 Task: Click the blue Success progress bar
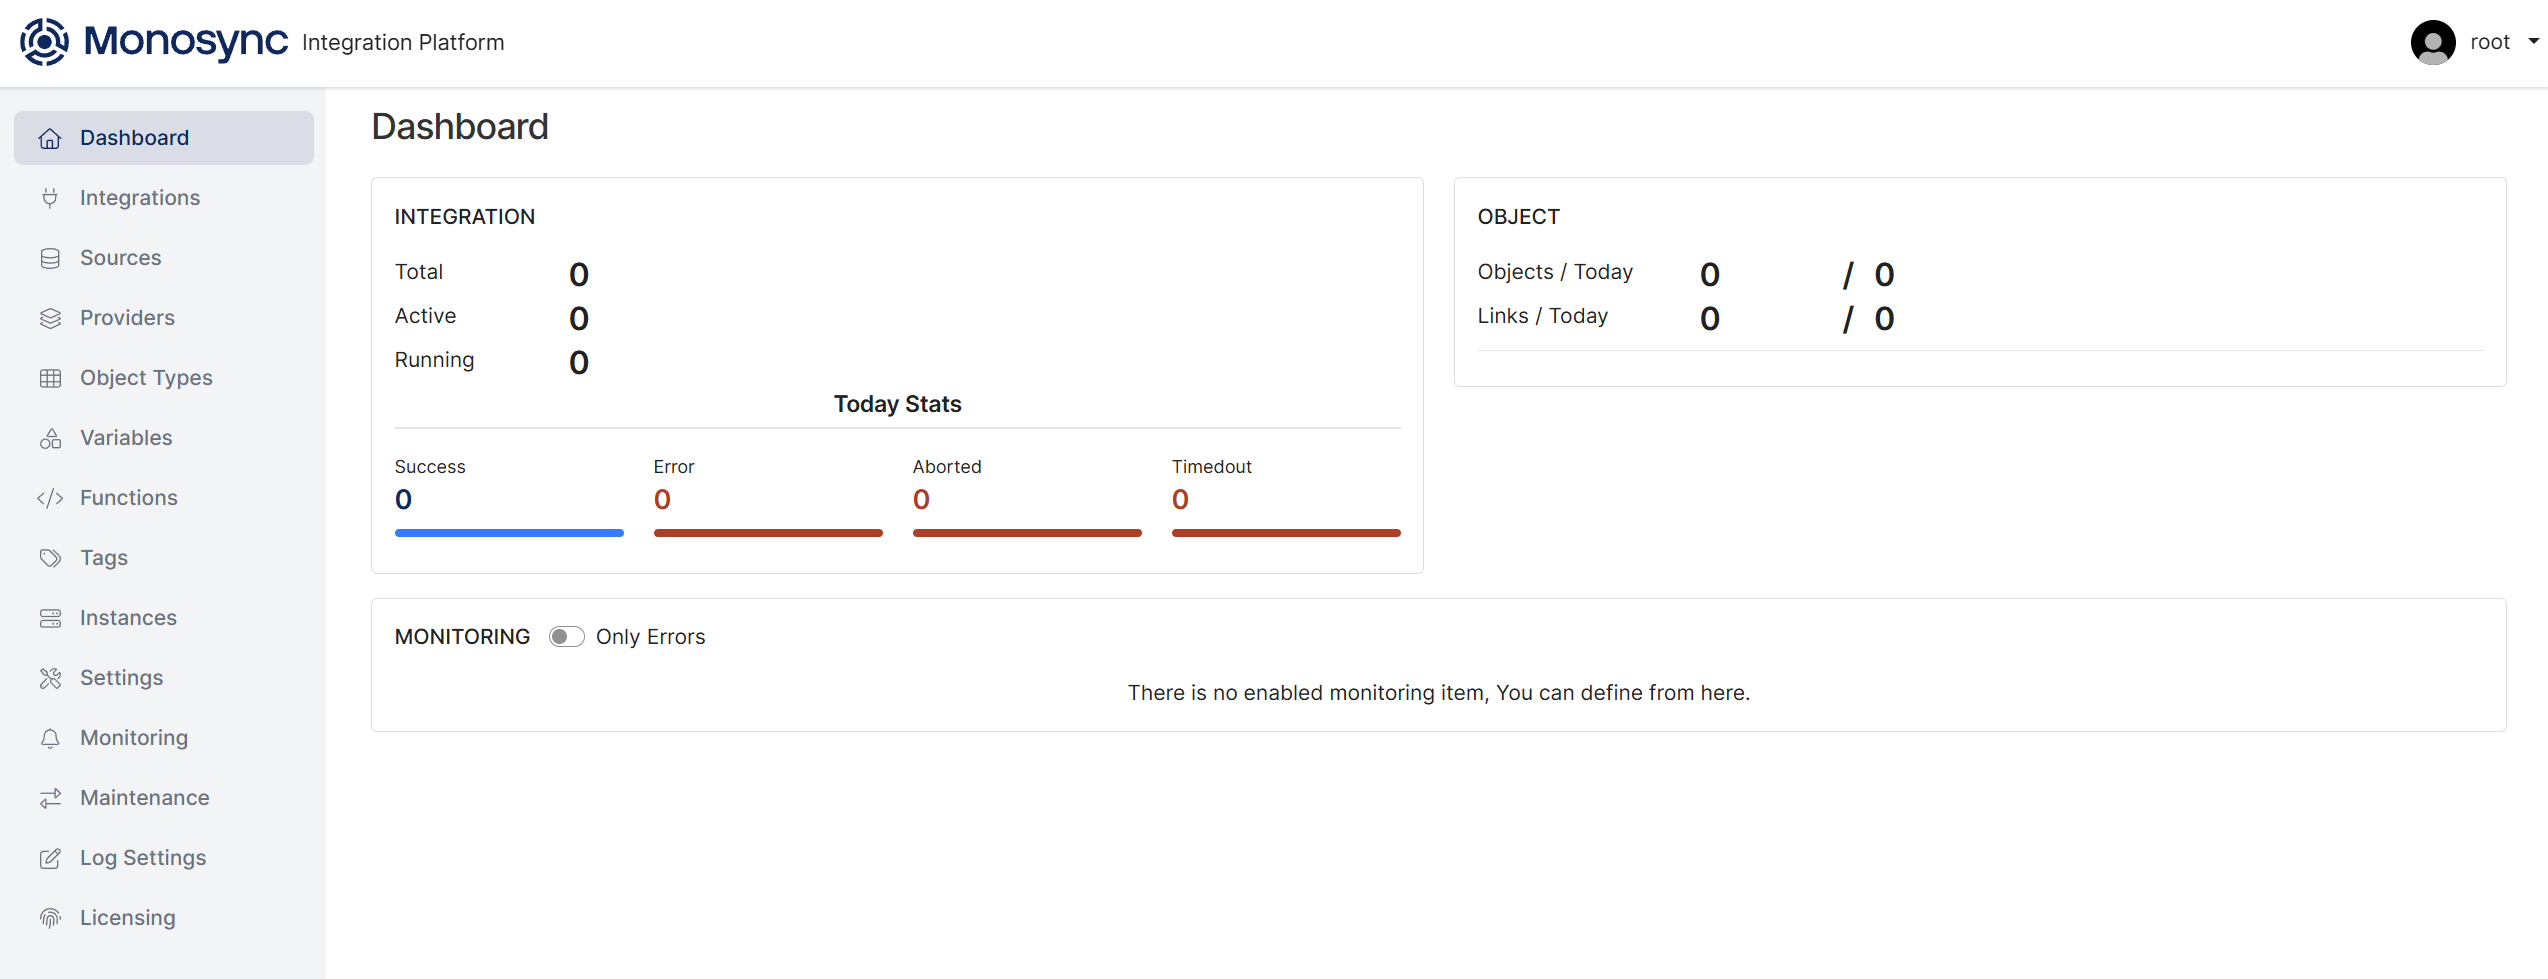click(509, 533)
